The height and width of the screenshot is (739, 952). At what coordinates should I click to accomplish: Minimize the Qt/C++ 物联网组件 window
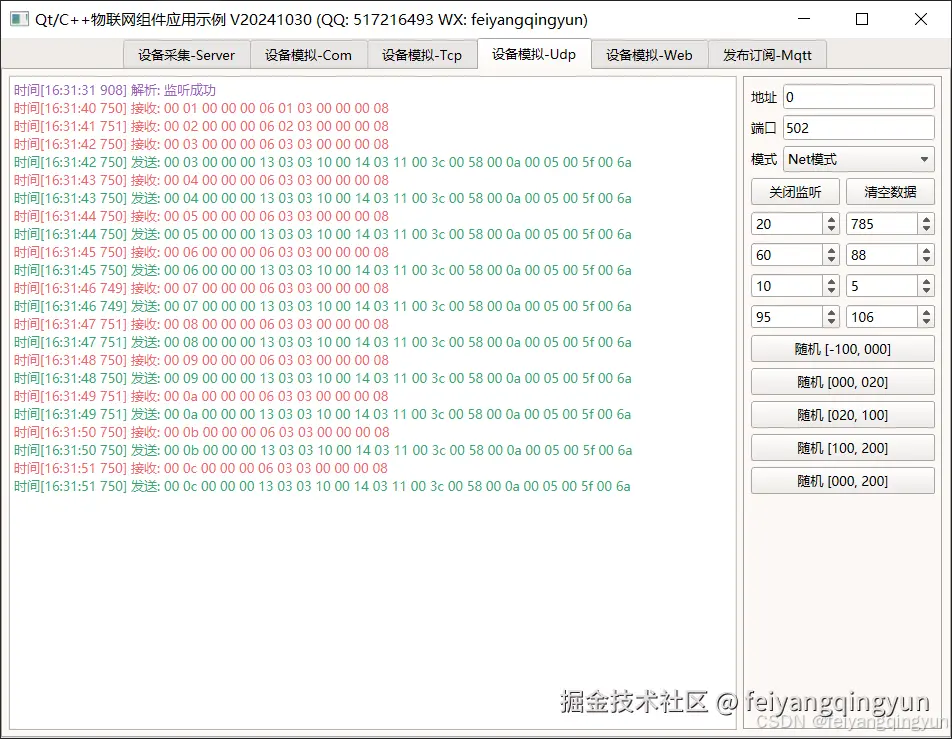[x=804, y=19]
